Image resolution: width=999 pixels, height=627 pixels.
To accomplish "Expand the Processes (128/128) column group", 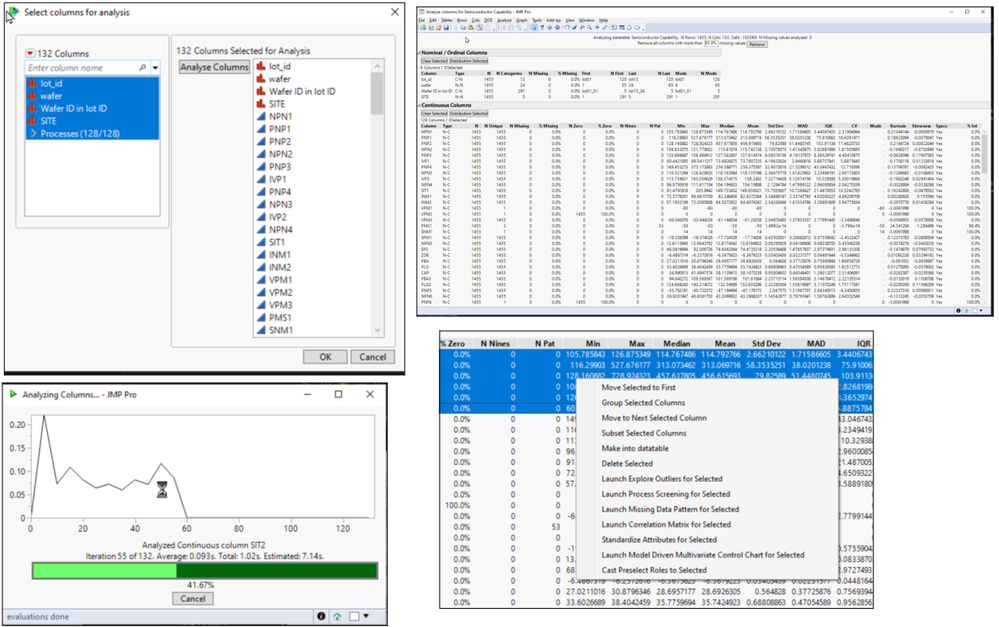I will 33,133.
